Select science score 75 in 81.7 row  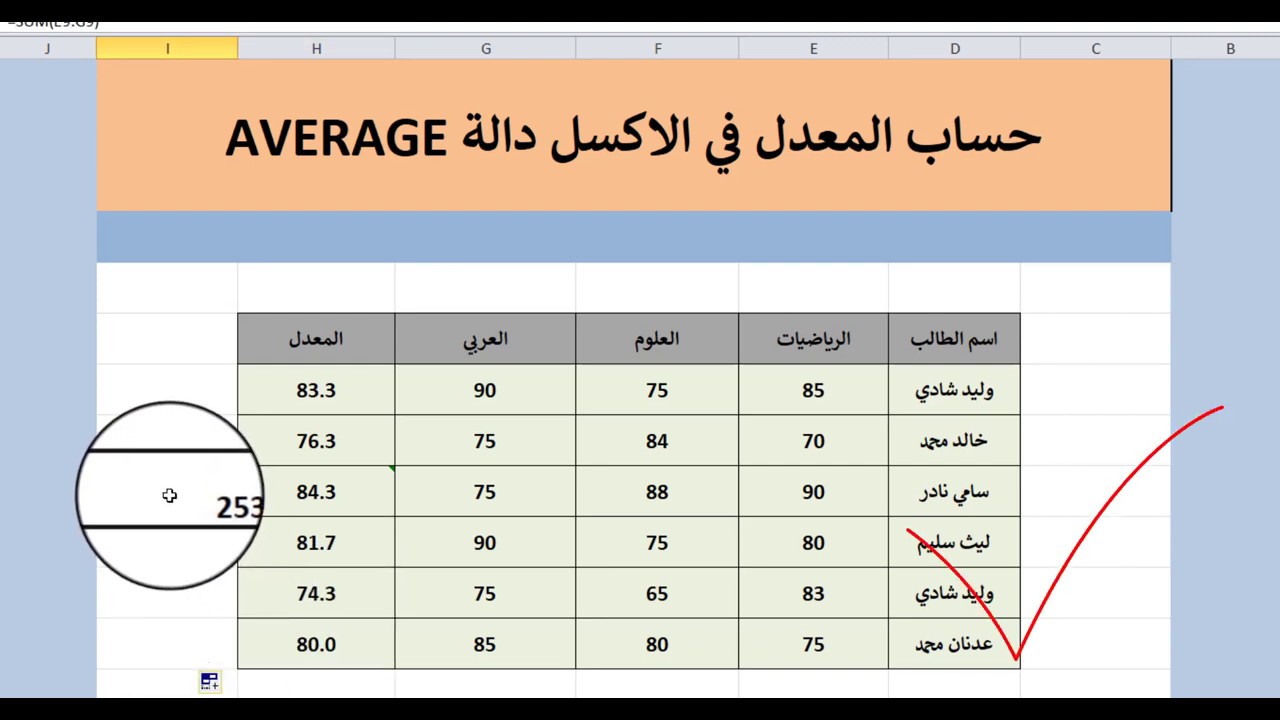(x=657, y=542)
